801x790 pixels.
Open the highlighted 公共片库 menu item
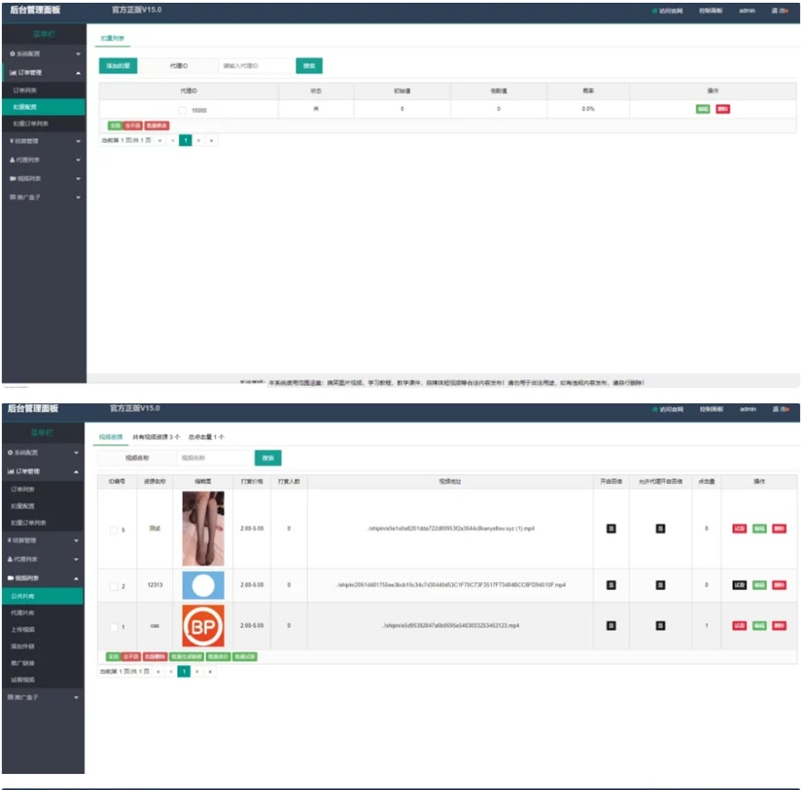point(26,596)
